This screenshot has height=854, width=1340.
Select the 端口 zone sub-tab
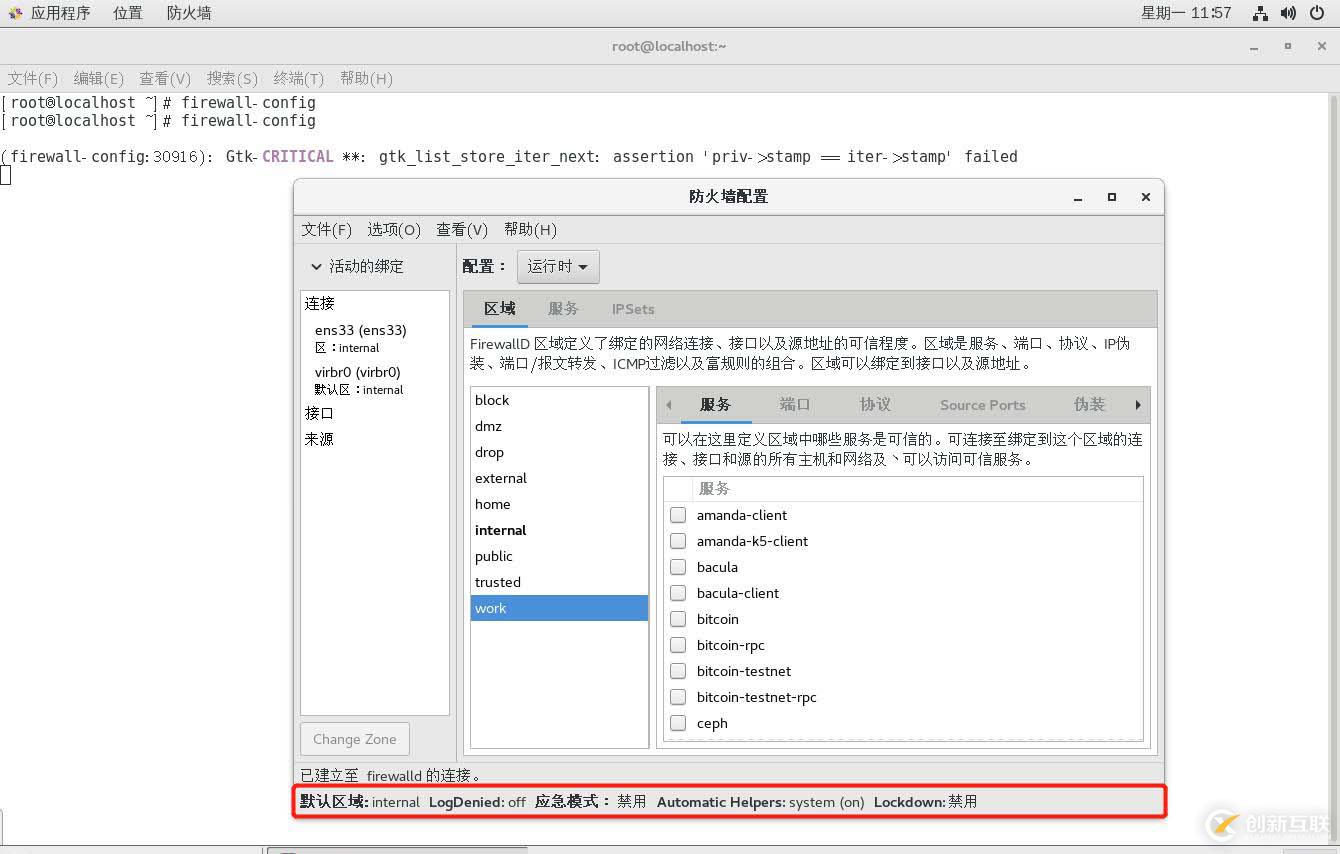[x=795, y=404]
